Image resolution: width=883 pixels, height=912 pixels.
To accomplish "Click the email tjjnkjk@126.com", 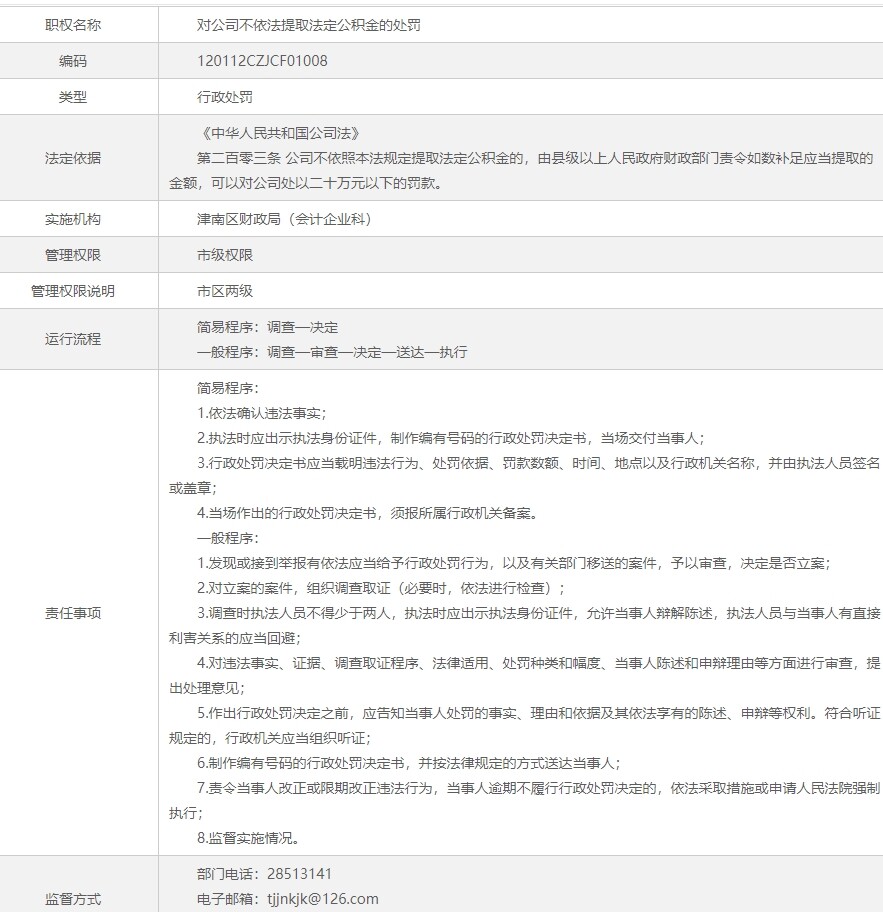I will pyautogui.click(x=323, y=899).
